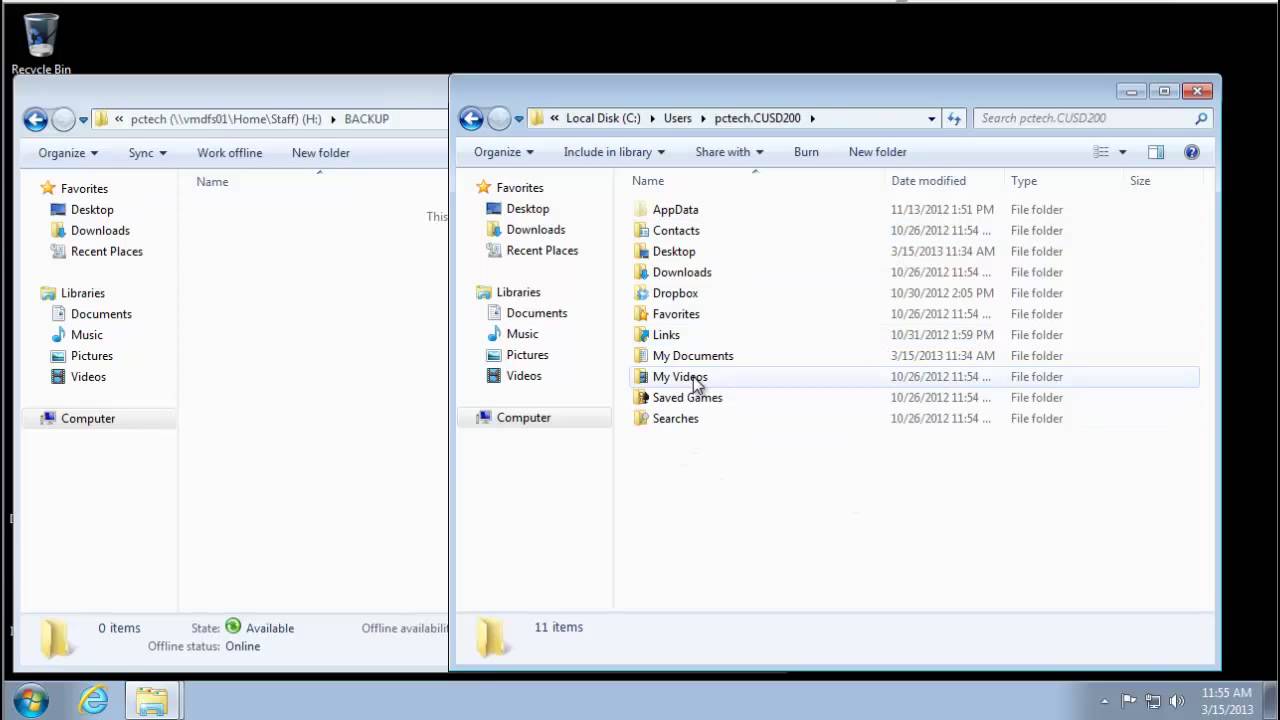The width and height of the screenshot is (1280, 720).
Task: Click the Dropbox folder icon
Action: (641, 294)
